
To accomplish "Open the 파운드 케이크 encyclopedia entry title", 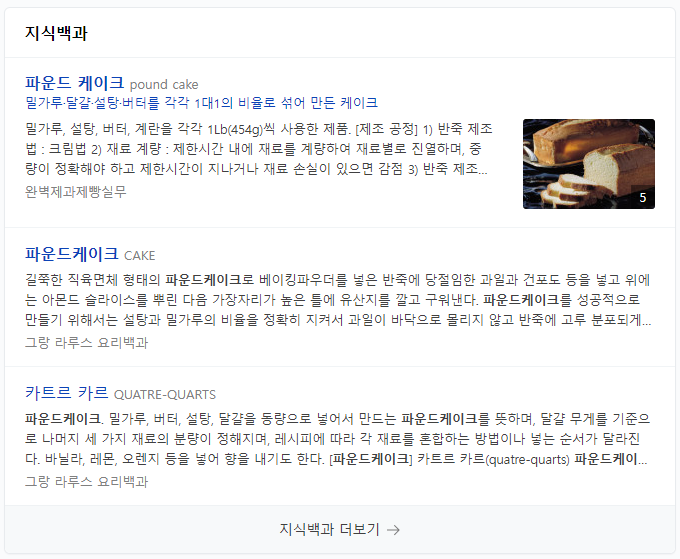I will pyautogui.click(x=75, y=82).
